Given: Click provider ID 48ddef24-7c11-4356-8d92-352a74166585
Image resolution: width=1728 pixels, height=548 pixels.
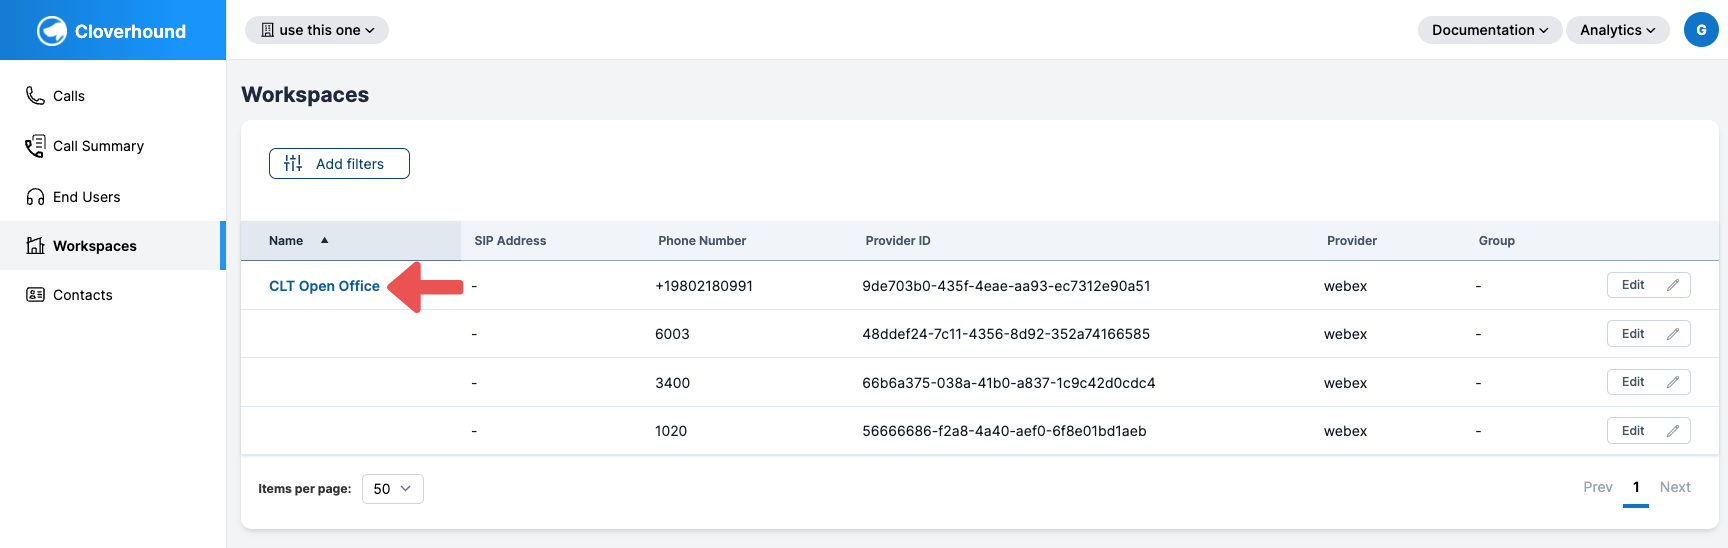Looking at the screenshot, I should (x=1006, y=334).
